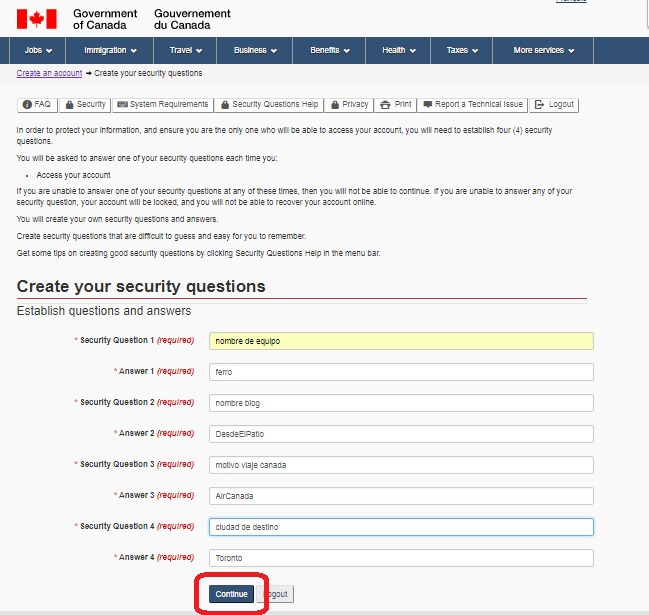Expand the Jobs menu
Image resolution: width=649 pixels, height=615 pixels.
coord(38,50)
